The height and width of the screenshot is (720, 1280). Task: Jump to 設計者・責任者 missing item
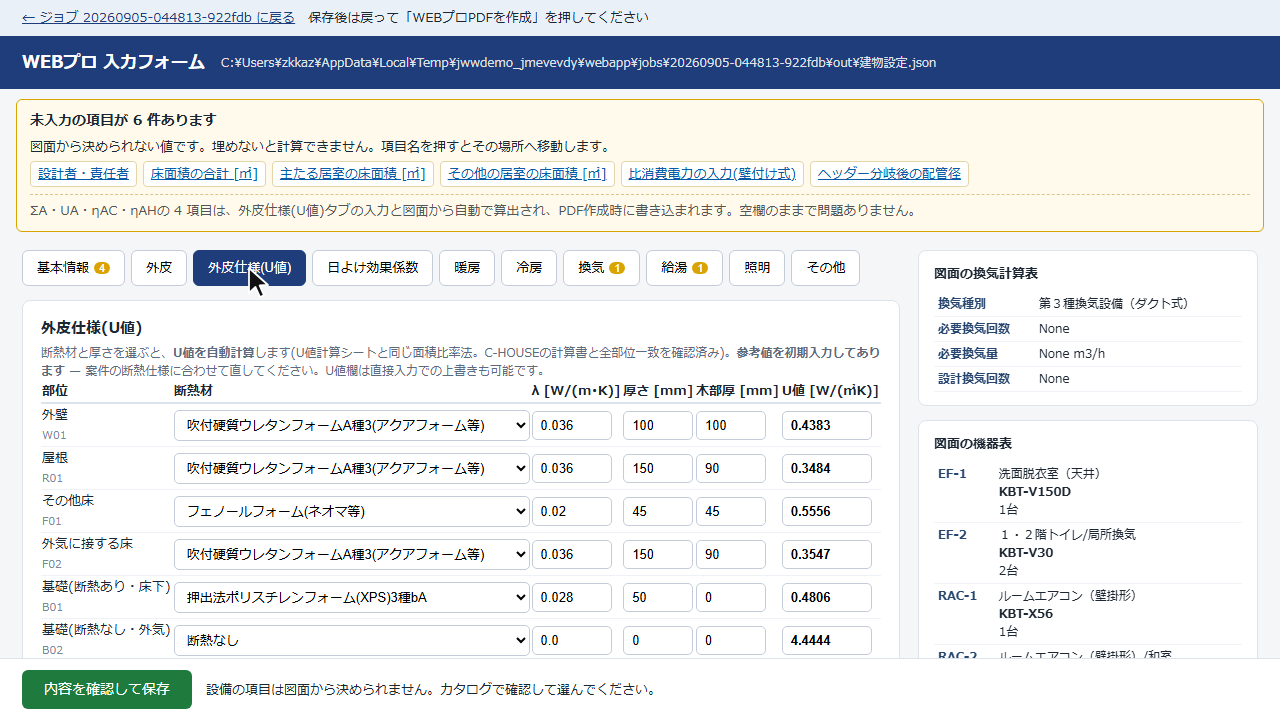tap(83, 174)
